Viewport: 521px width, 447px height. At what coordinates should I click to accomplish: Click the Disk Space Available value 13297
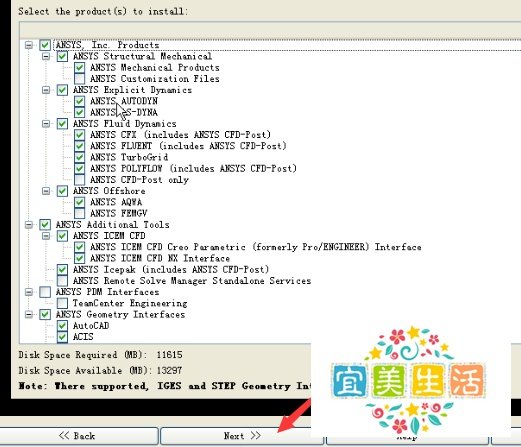click(x=169, y=370)
